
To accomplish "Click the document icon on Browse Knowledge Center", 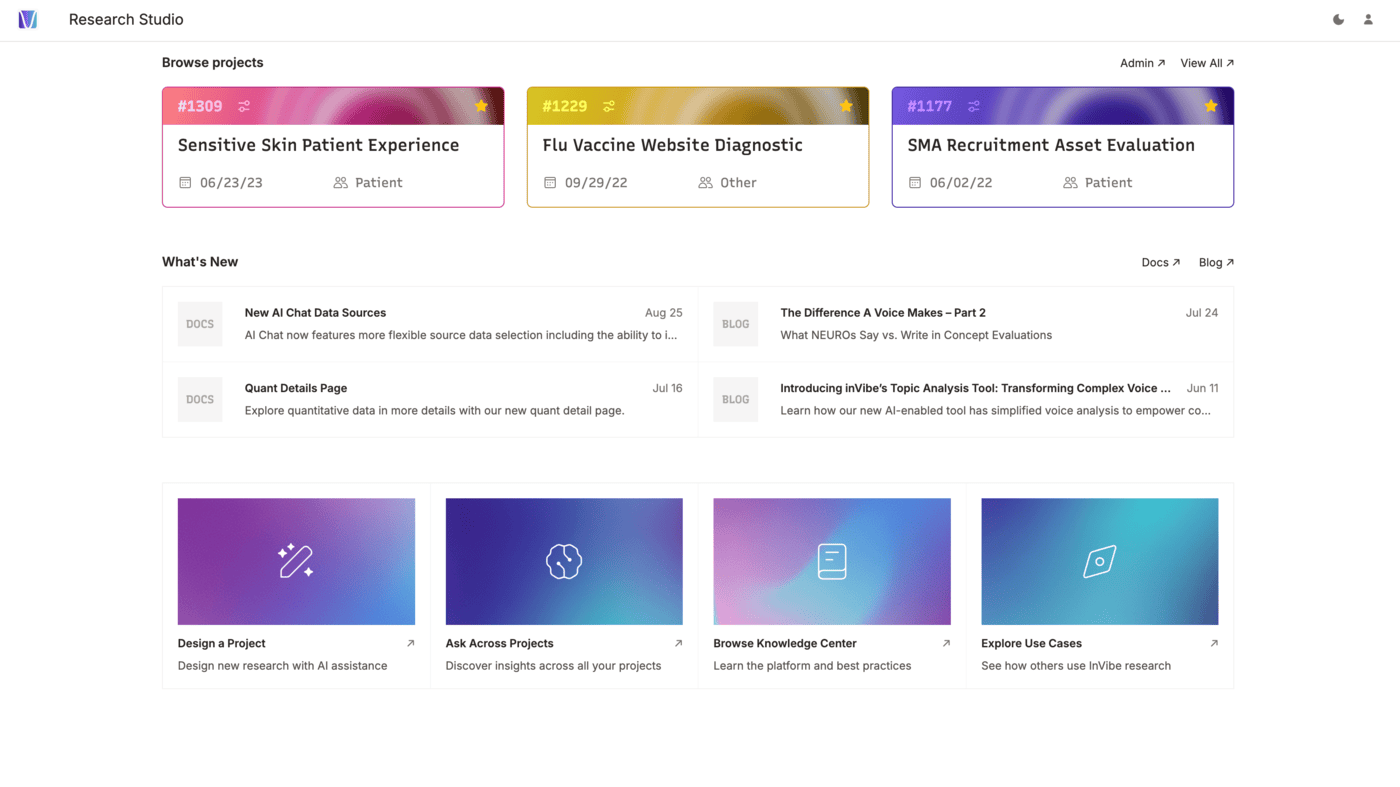I will click(x=831, y=561).
